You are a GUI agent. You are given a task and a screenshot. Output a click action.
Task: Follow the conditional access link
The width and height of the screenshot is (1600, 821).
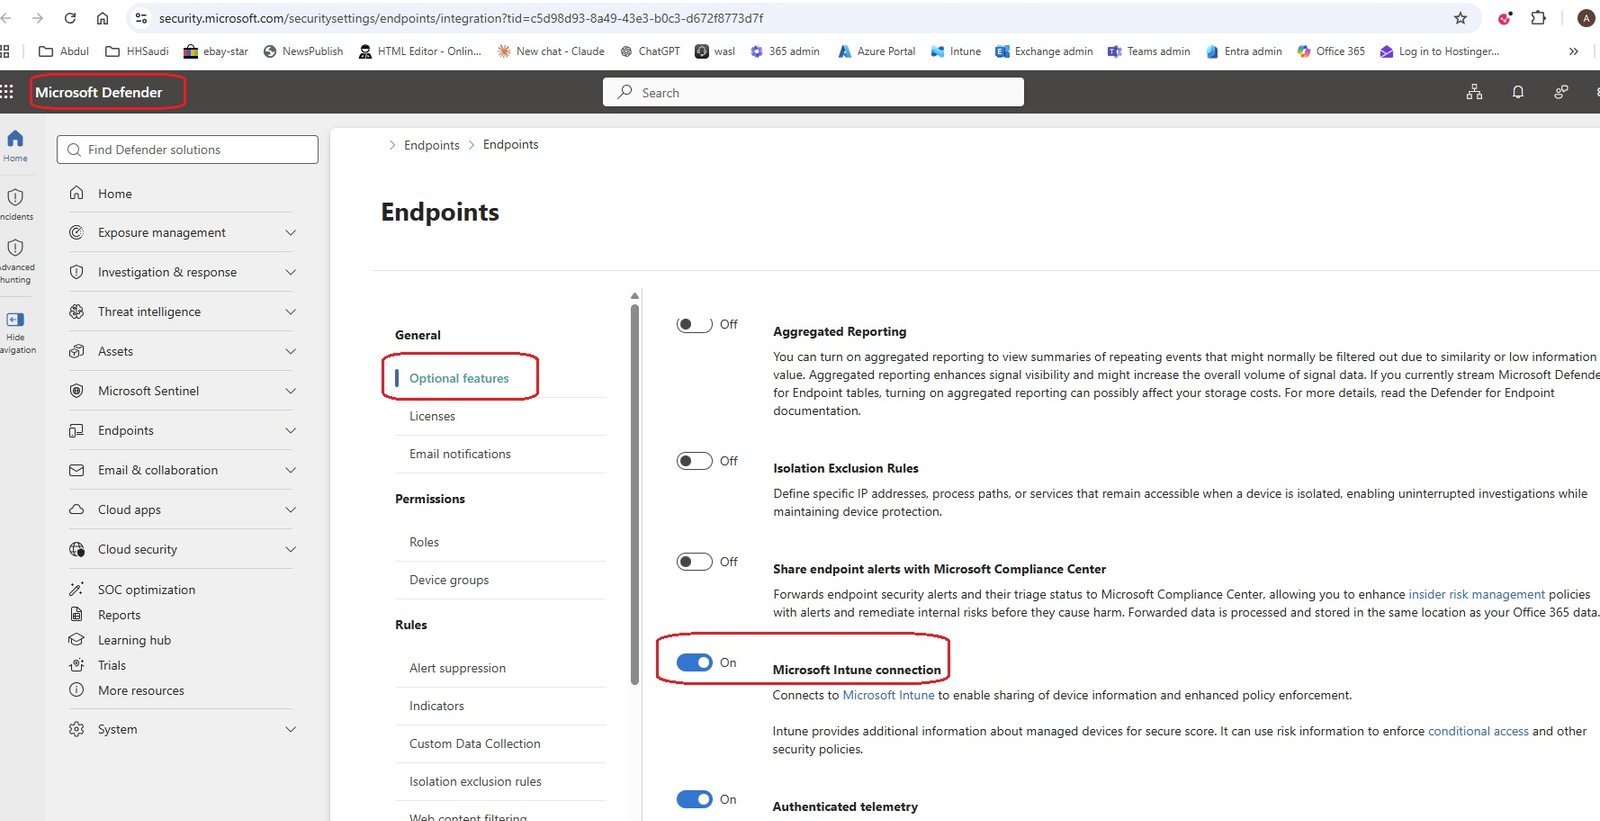coord(1478,731)
